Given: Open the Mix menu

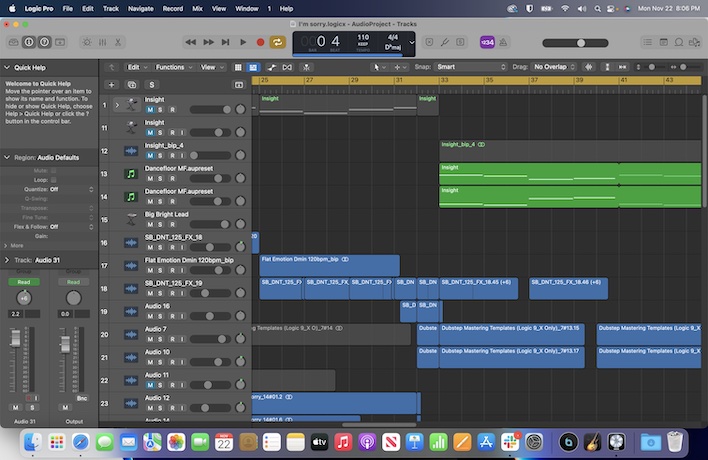Looking at the screenshot, I should click(x=197, y=9).
